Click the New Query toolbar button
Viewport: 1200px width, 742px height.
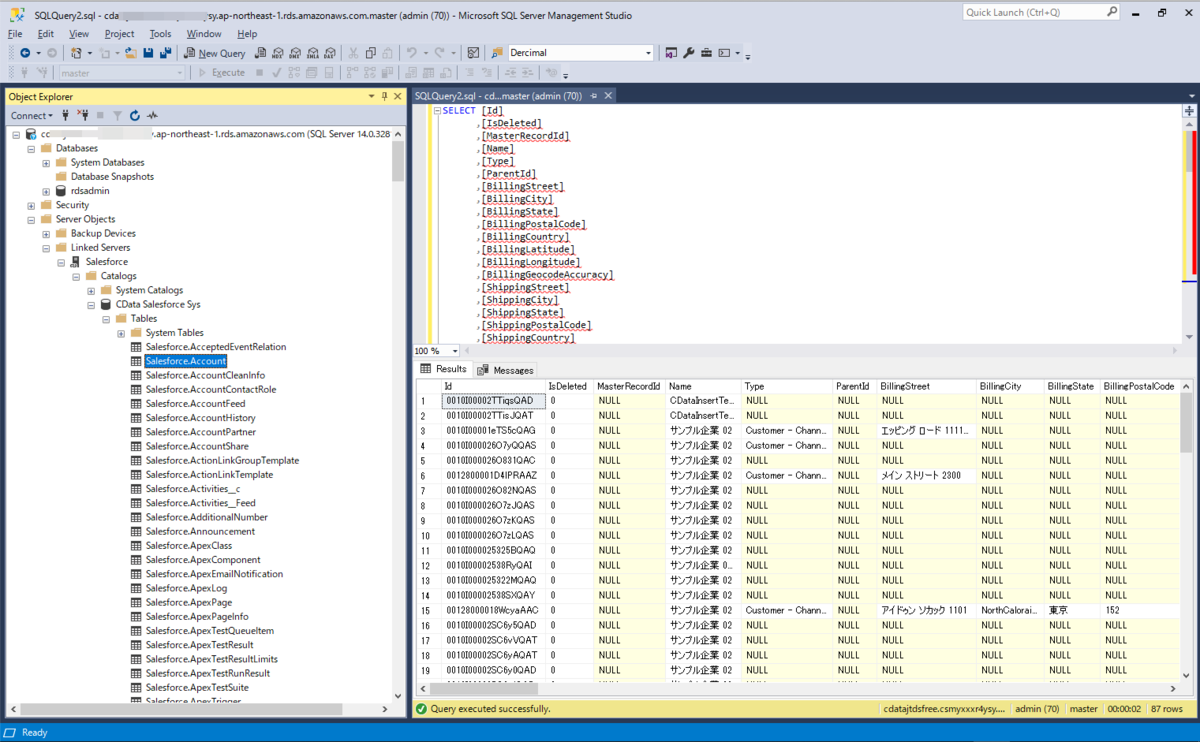215,53
